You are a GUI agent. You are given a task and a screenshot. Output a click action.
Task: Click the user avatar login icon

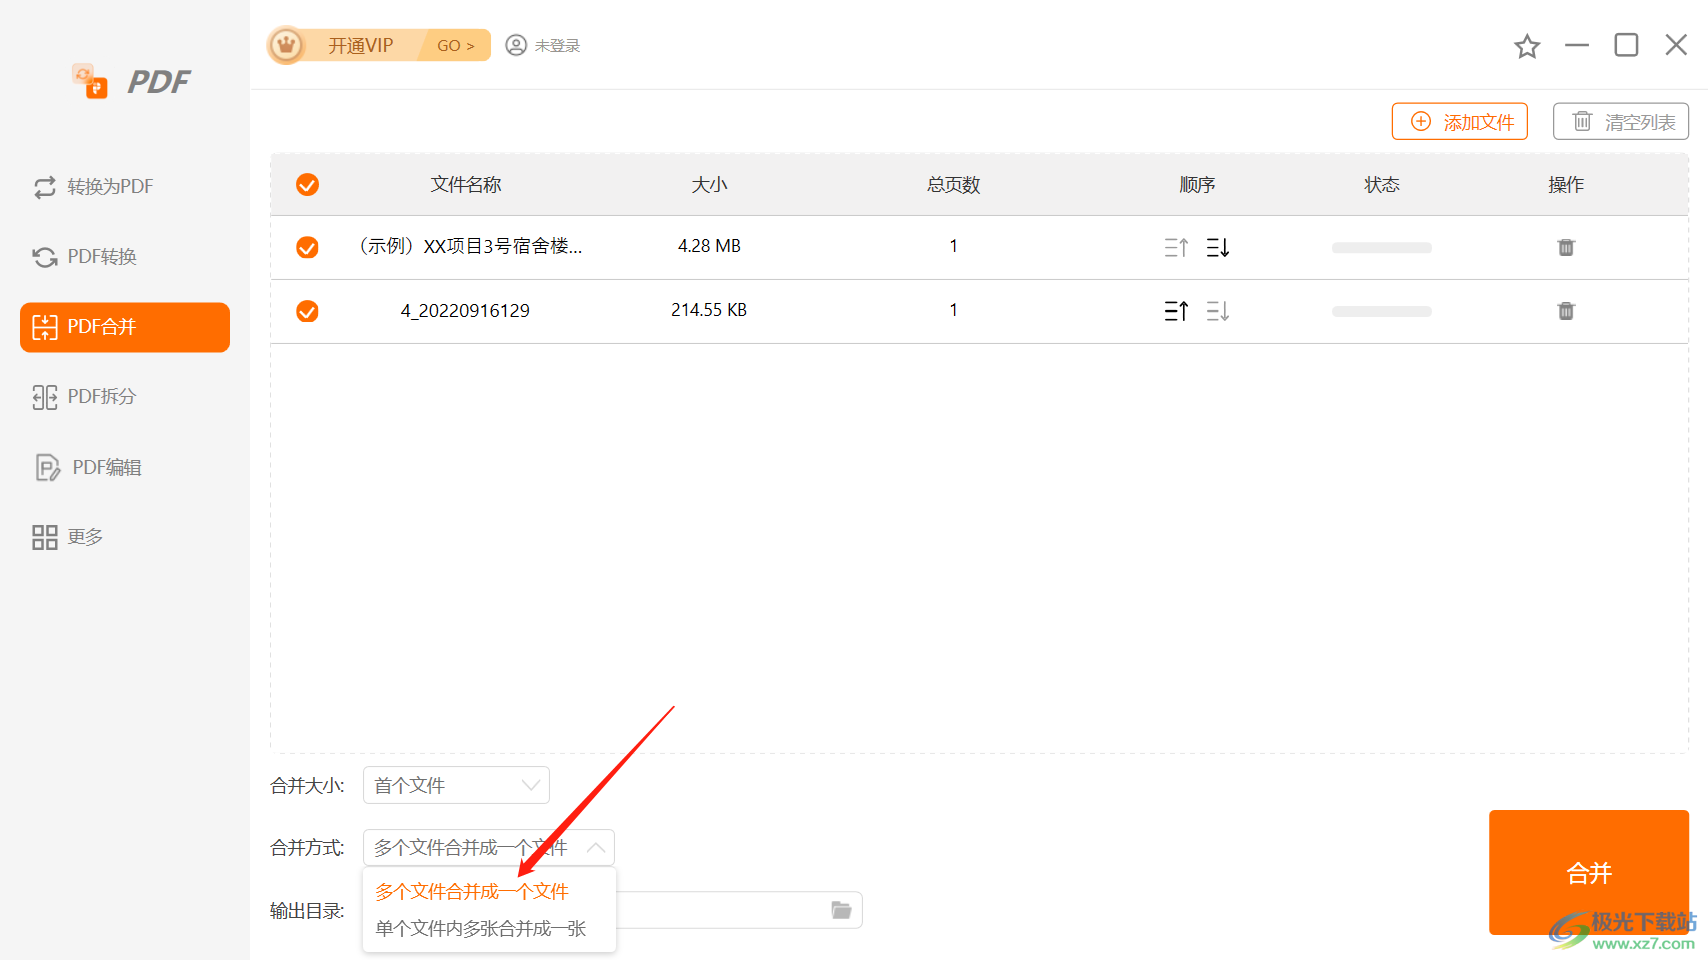tap(516, 45)
